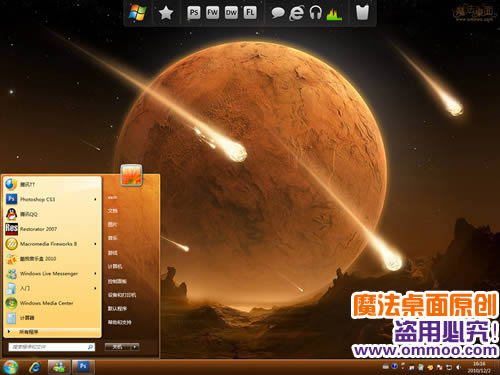Open the PS shortcut in top dock

point(194,13)
